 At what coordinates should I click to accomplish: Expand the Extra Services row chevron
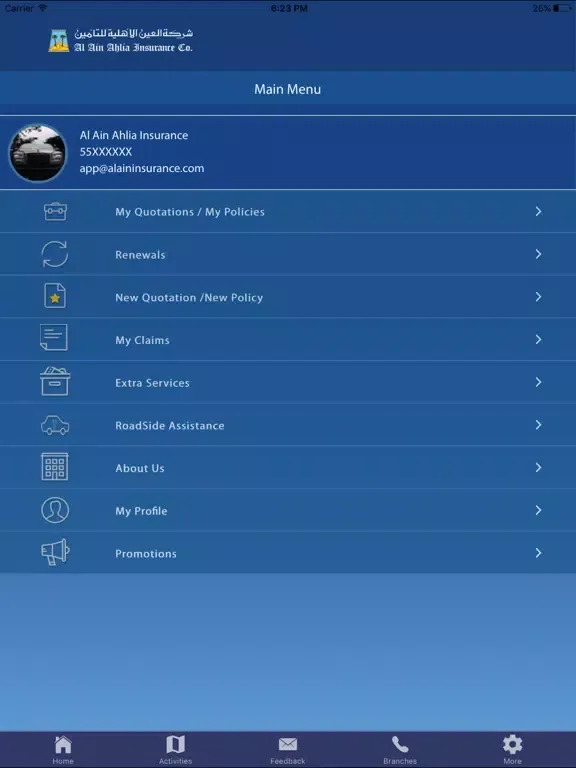click(538, 382)
